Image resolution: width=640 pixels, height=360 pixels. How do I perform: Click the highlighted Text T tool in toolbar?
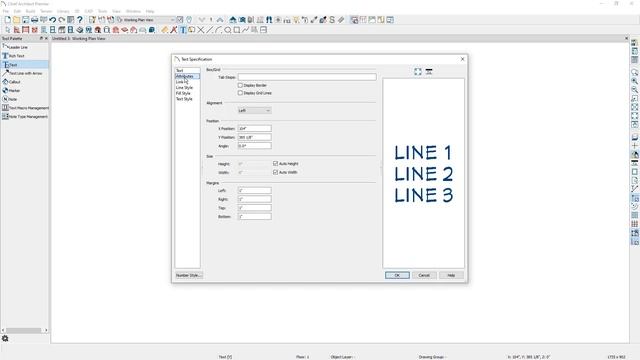pos(183,30)
